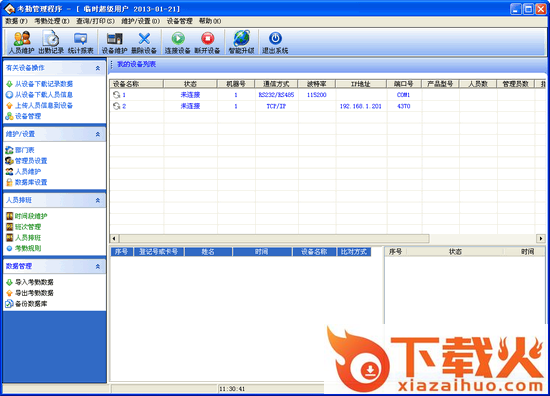This screenshot has width=550, height=396.
Task: Click IP address 192.168.1.201 cell
Action: coord(361,106)
